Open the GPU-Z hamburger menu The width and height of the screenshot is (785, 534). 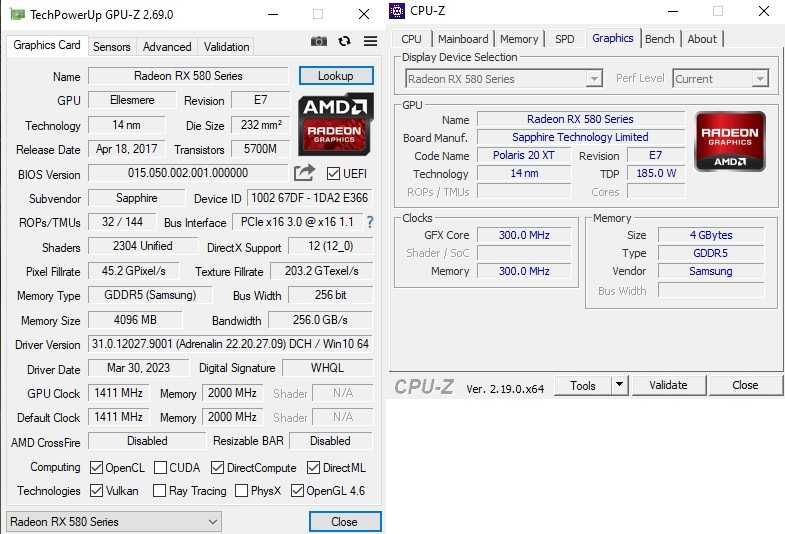pos(370,41)
